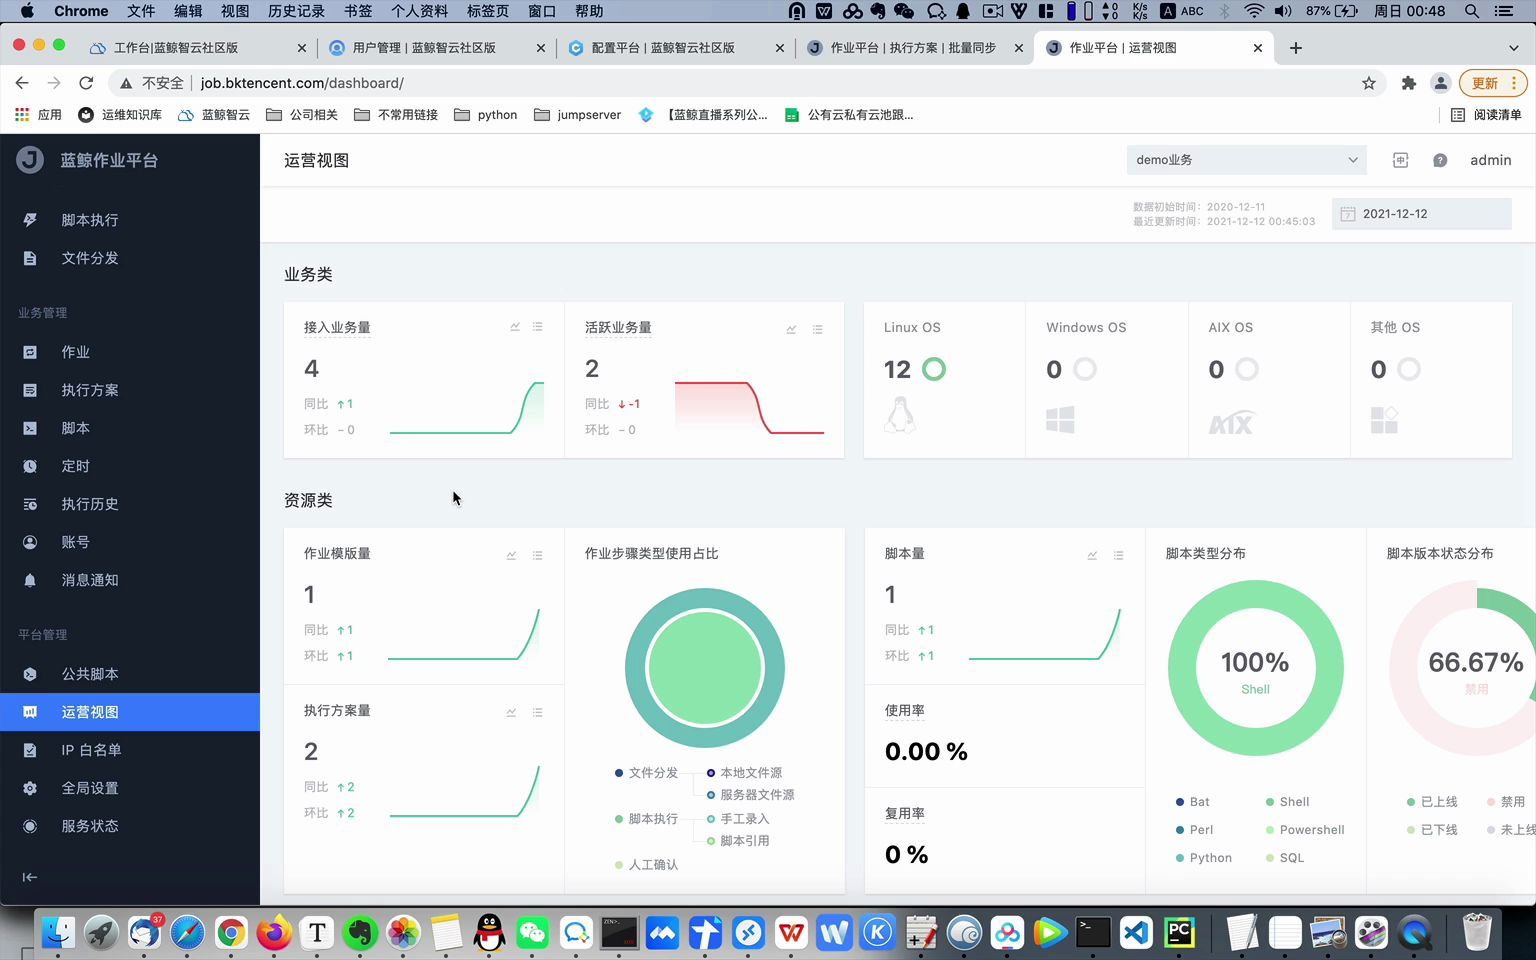Expand the browser tab search chevron
This screenshot has width=1536, height=960.
1514,48
